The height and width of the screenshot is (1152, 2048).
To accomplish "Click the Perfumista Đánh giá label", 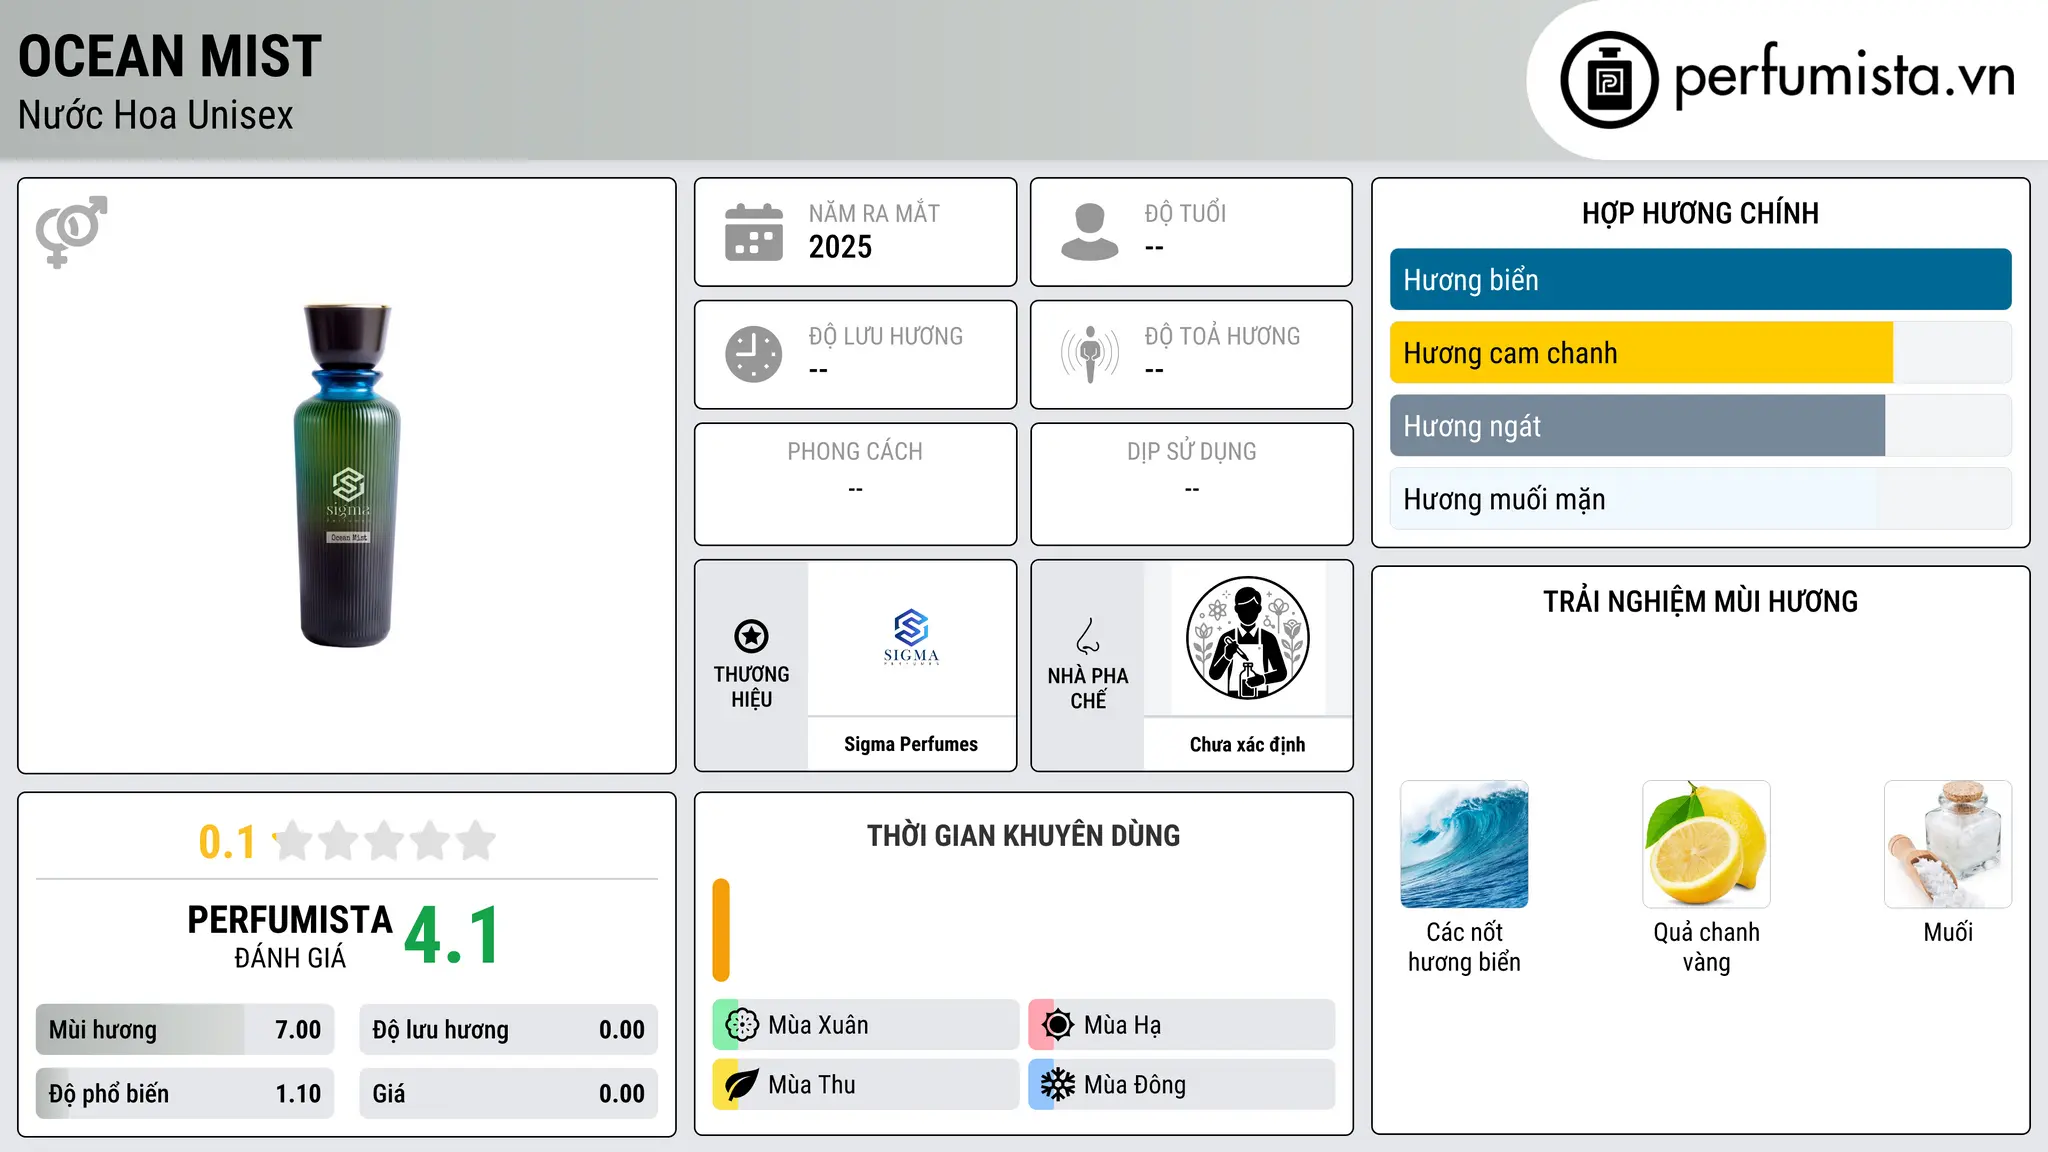I will click(290, 936).
